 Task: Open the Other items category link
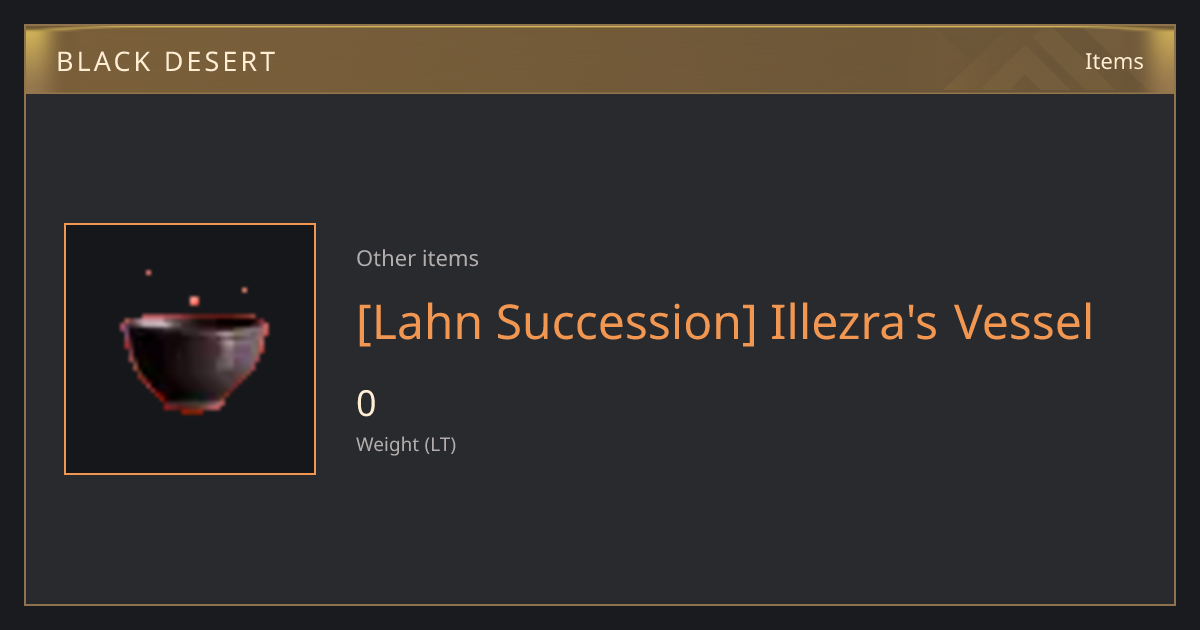(x=417, y=258)
